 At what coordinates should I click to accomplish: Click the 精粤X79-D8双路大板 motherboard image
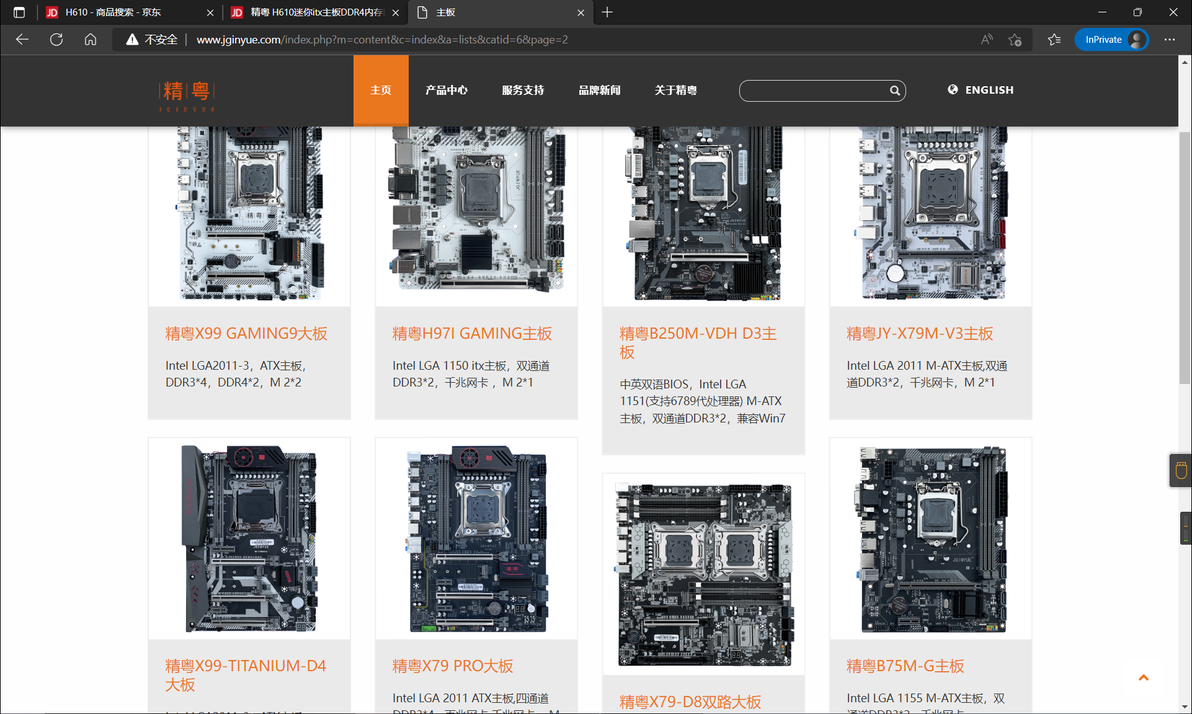coord(703,574)
